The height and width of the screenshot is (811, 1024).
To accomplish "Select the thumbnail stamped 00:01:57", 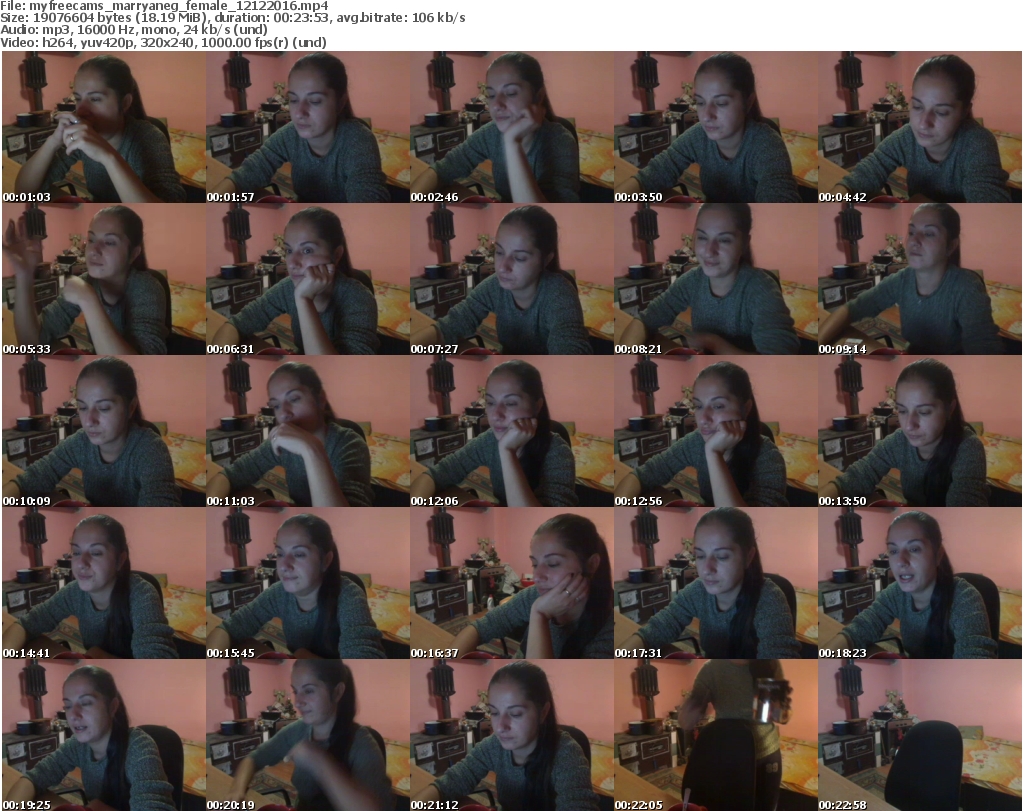I will [x=308, y=127].
